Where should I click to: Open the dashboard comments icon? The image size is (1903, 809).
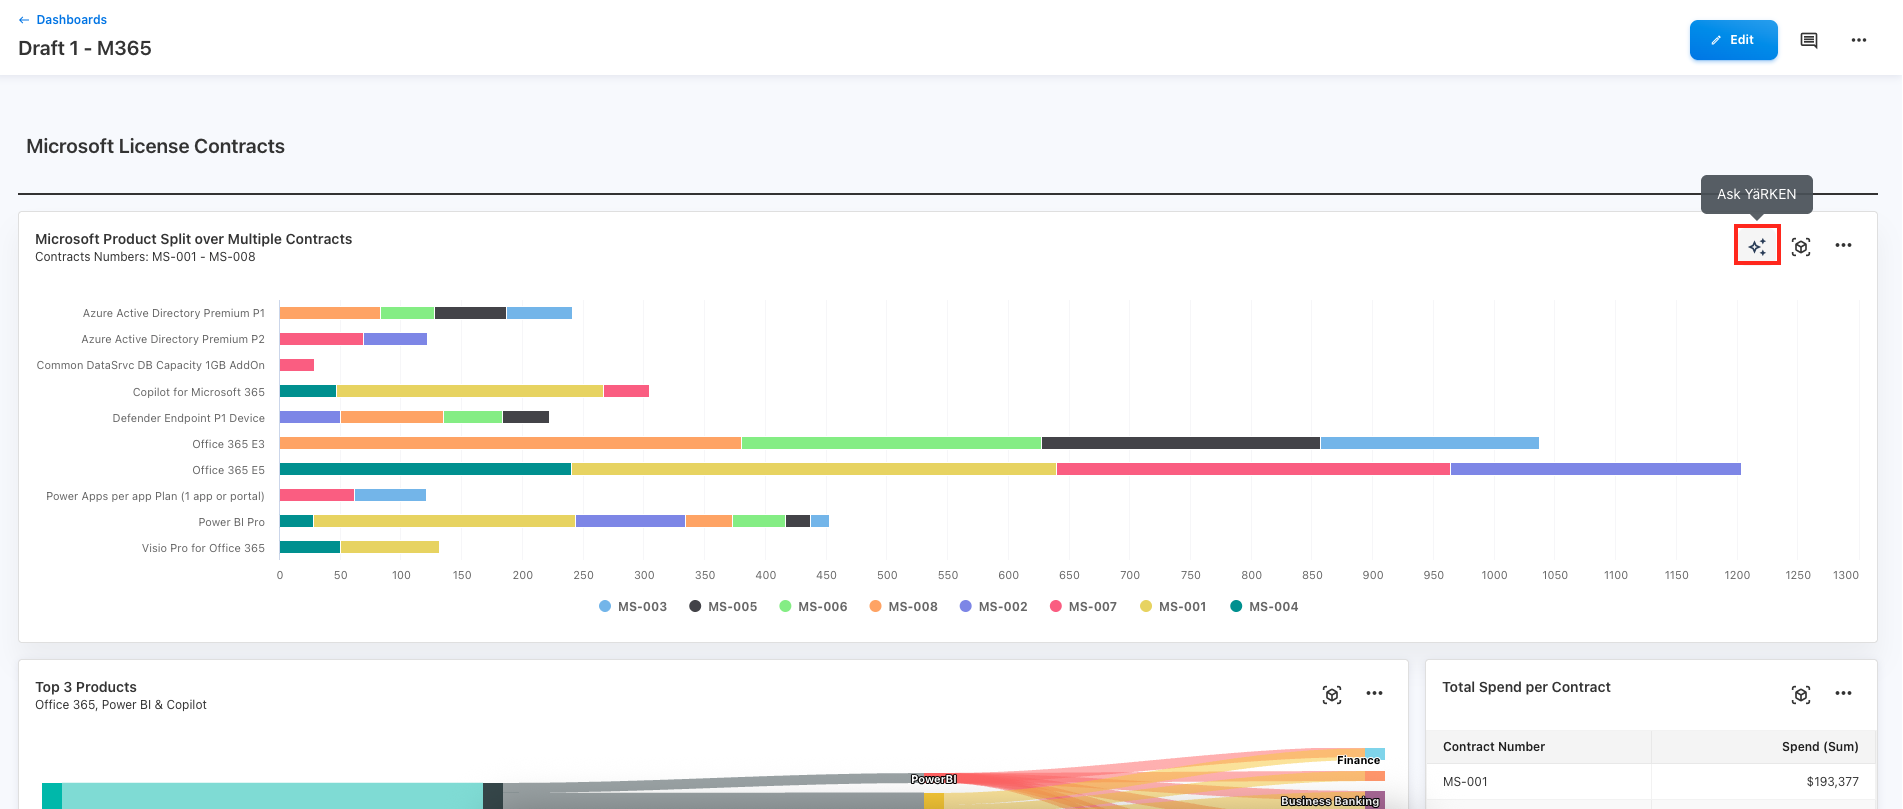[x=1808, y=41]
